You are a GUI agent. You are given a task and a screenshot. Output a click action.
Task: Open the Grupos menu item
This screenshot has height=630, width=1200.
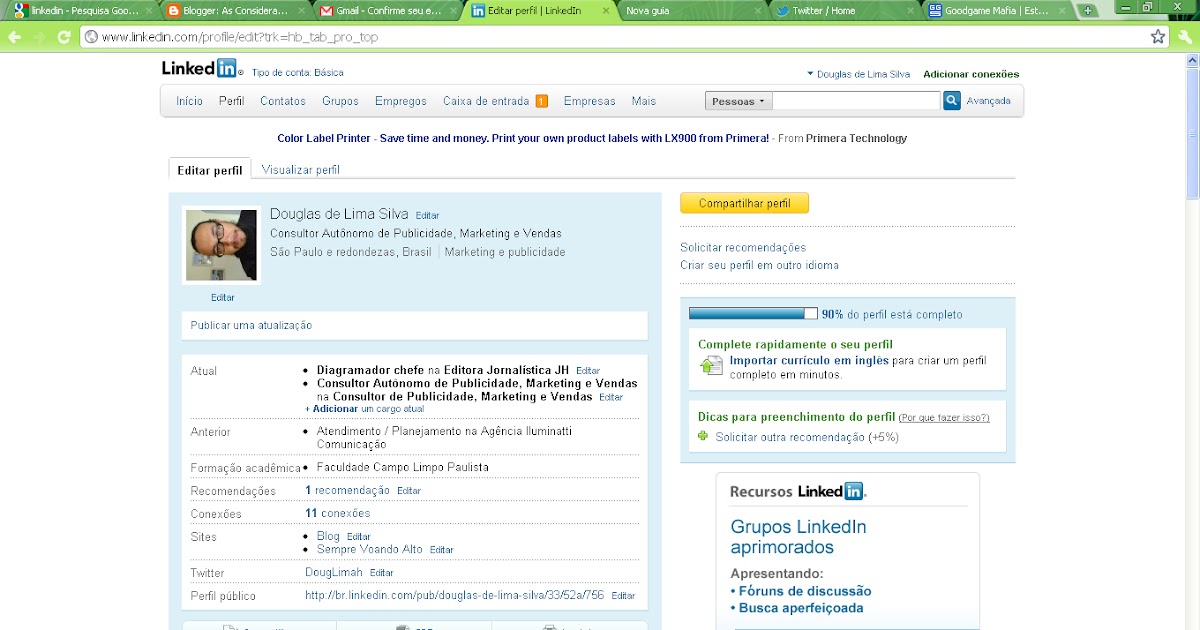(x=340, y=101)
